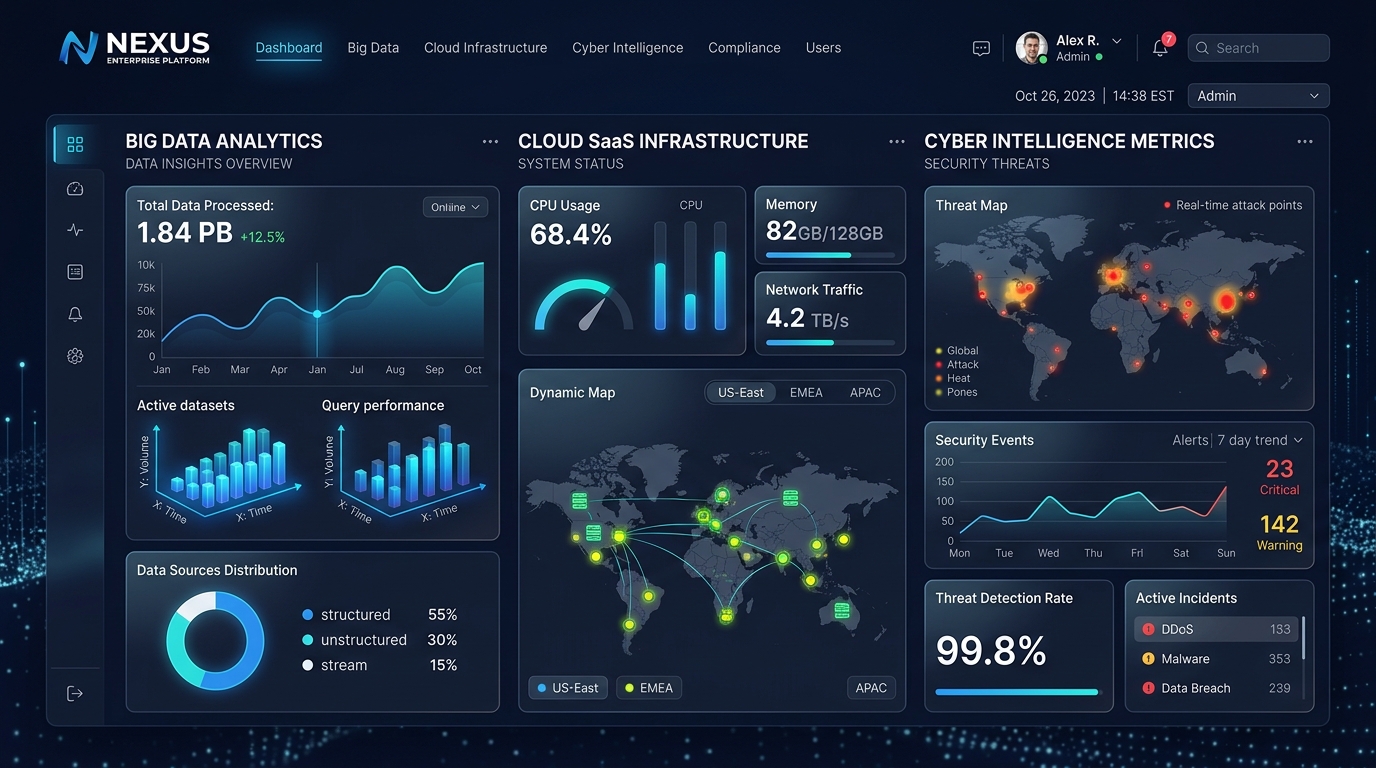The height and width of the screenshot is (768, 1376).
Task: Click the 99.8% detection rate value
Action: (x=991, y=651)
